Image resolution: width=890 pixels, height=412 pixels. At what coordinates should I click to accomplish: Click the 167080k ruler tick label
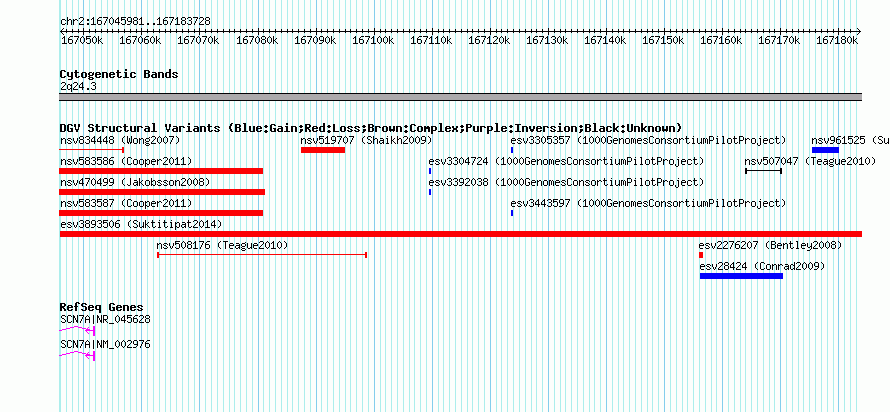[257, 41]
